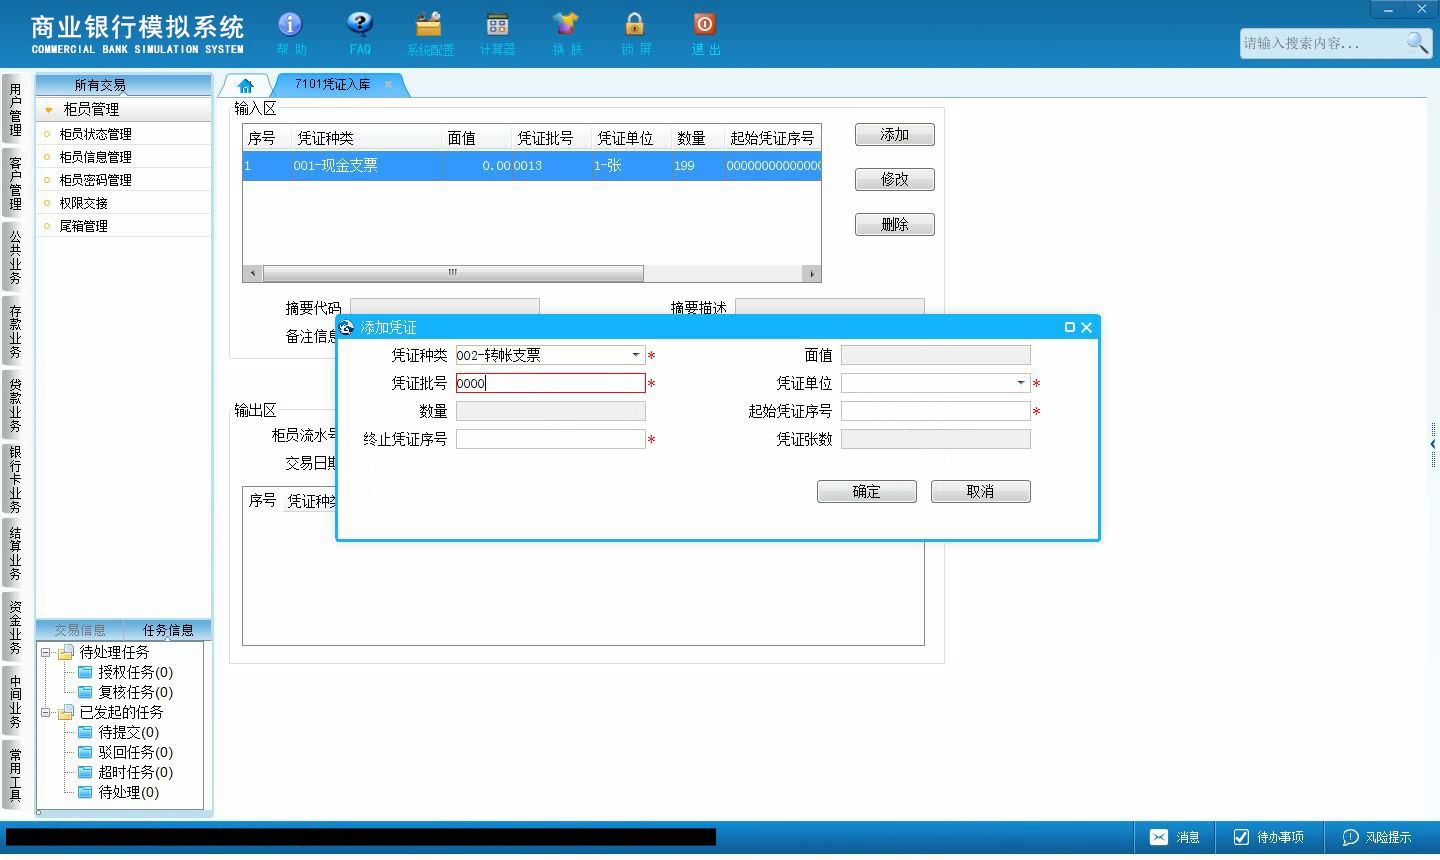Switch to 任务信息 tab
The image size is (1440, 860).
(x=168, y=630)
